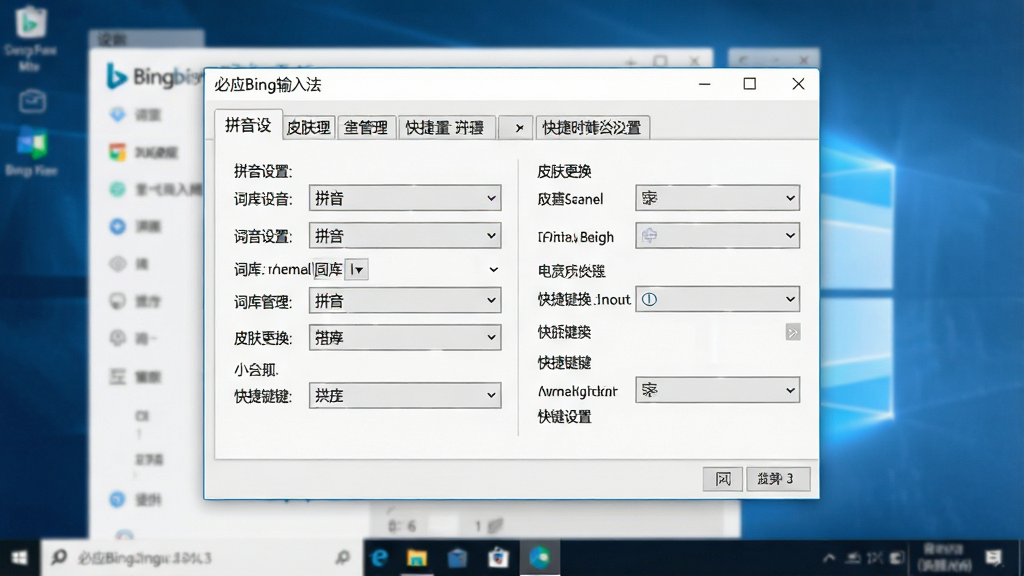This screenshot has height=576, width=1024.
Task: Expand the dropdown beside the Scanel label
Action: [717, 197]
